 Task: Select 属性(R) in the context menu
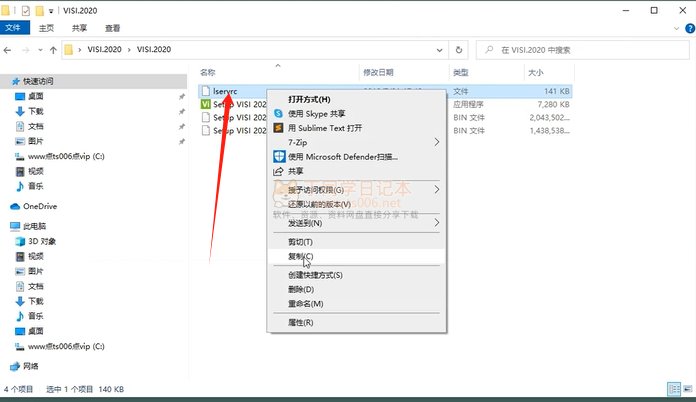300,323
